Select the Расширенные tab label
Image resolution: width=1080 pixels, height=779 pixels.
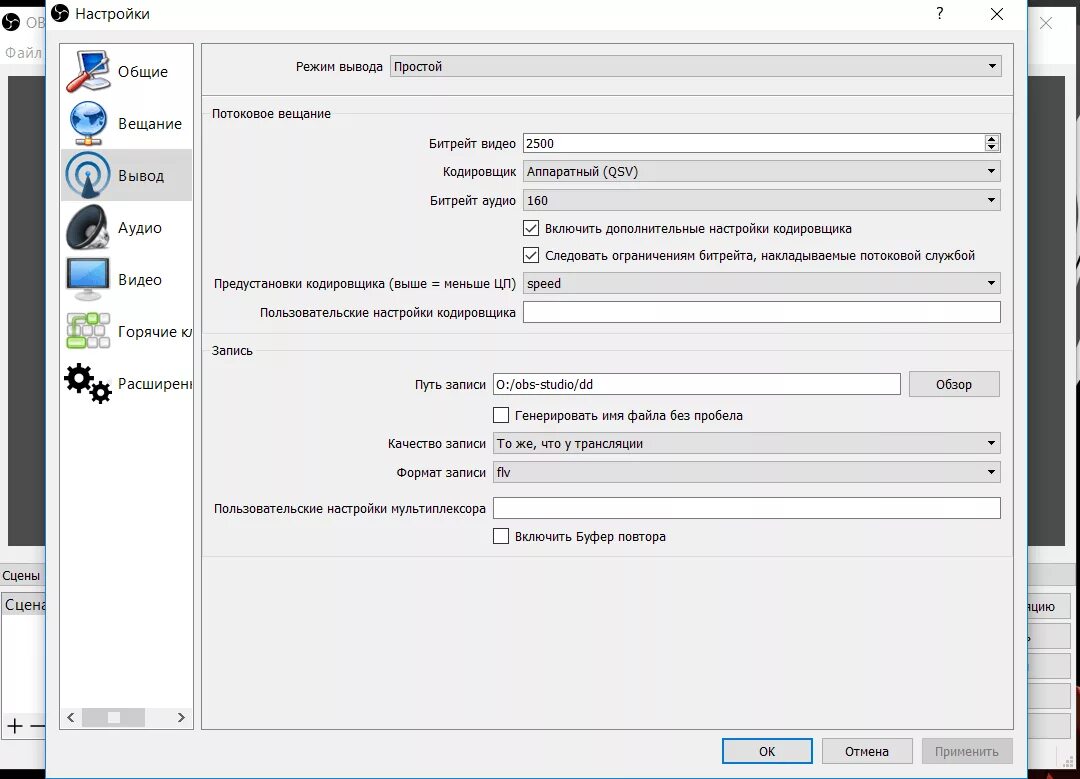tap(155, 384)
